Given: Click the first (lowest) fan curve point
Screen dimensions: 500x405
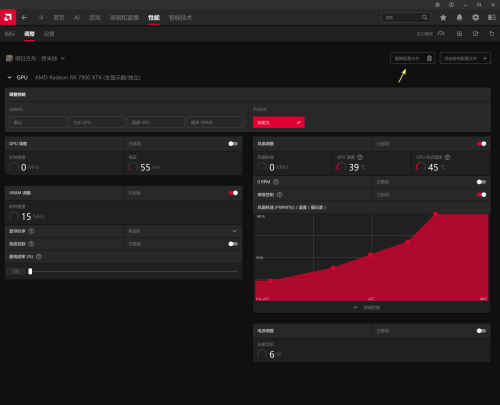Looking at the screenshot, I should 271,281.
